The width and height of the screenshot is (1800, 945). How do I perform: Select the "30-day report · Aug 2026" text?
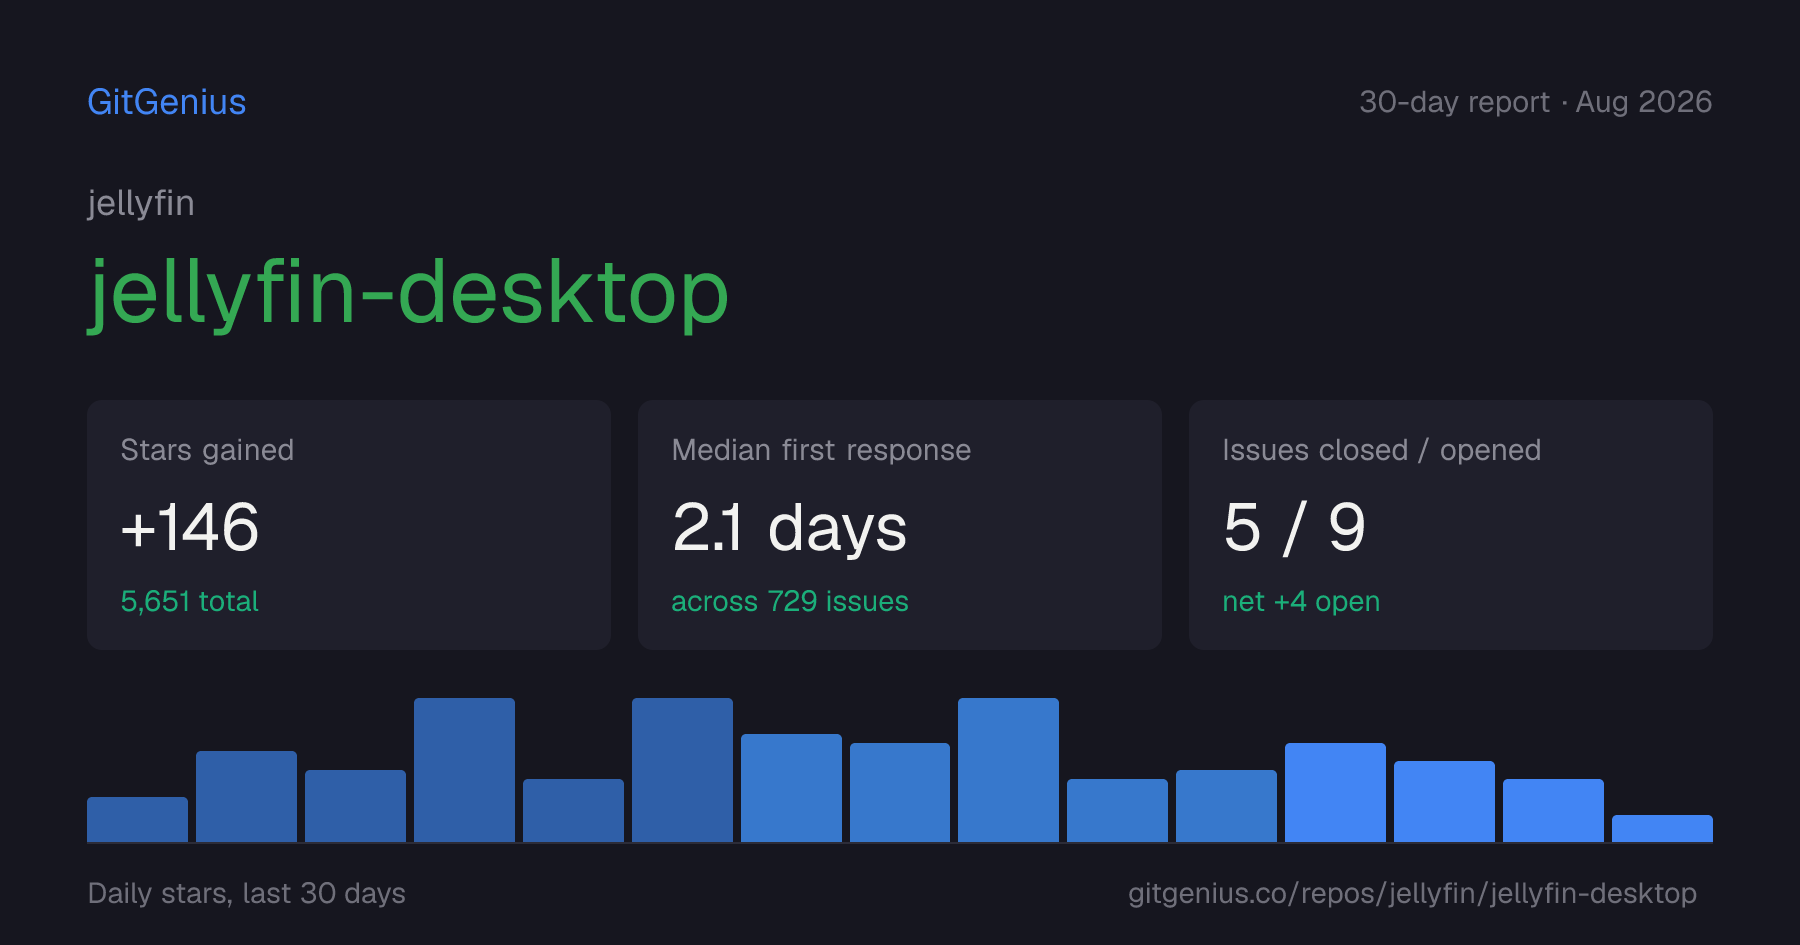[x=1535, y=102]
